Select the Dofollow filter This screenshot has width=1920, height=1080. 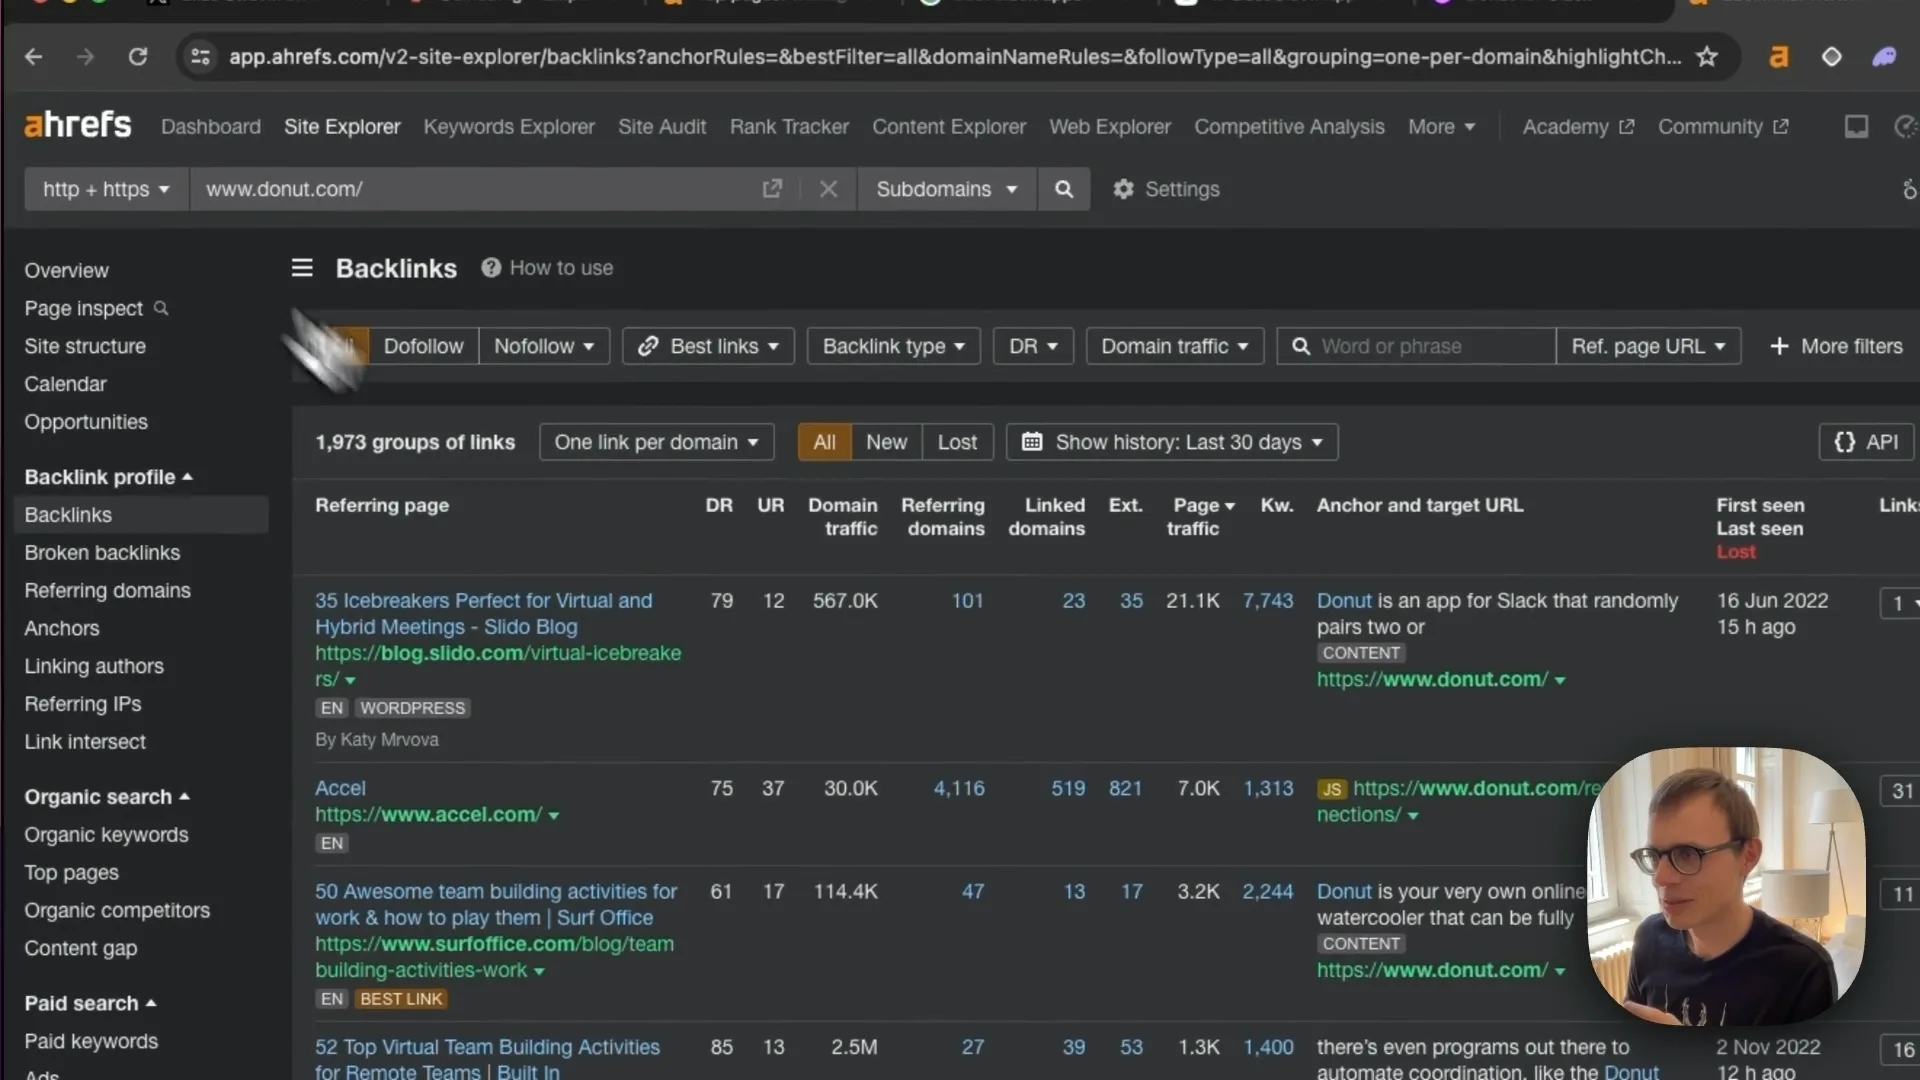423,346
